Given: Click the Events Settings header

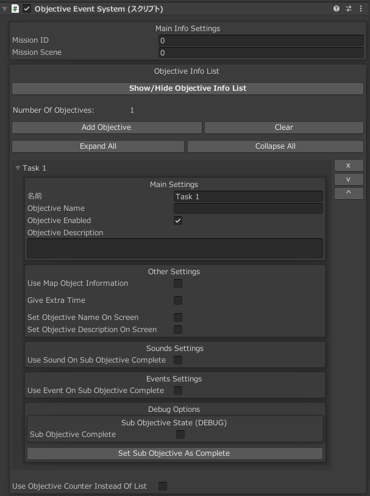Looking at the screenshot, I should click(174, 379).
